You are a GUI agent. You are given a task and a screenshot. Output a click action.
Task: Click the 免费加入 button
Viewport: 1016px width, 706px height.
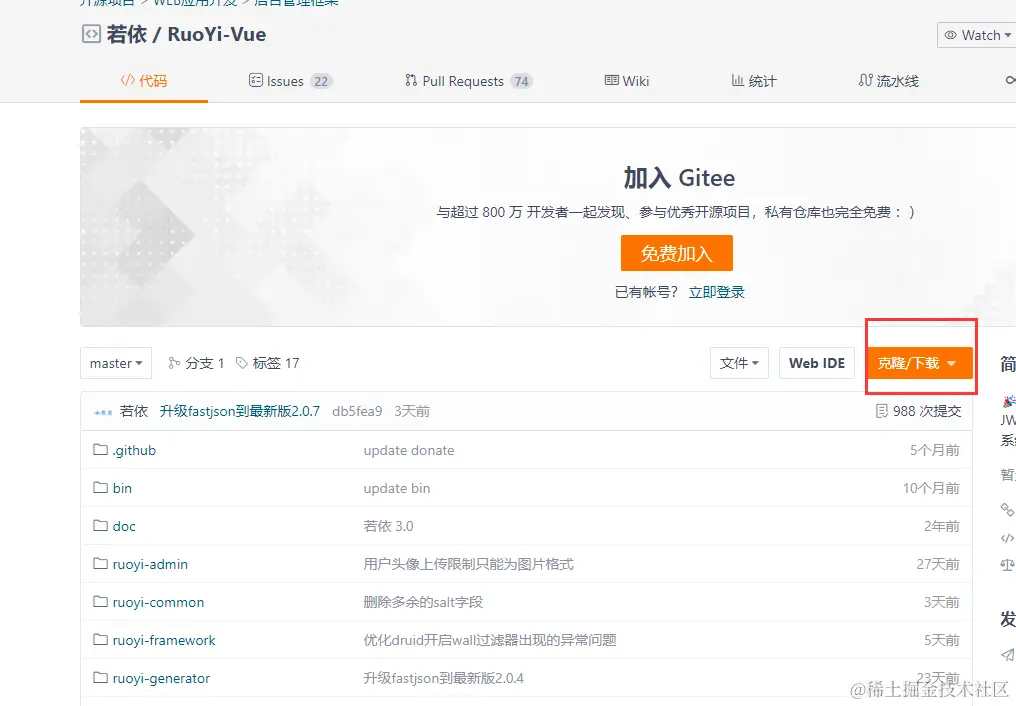tap(676, 253)
